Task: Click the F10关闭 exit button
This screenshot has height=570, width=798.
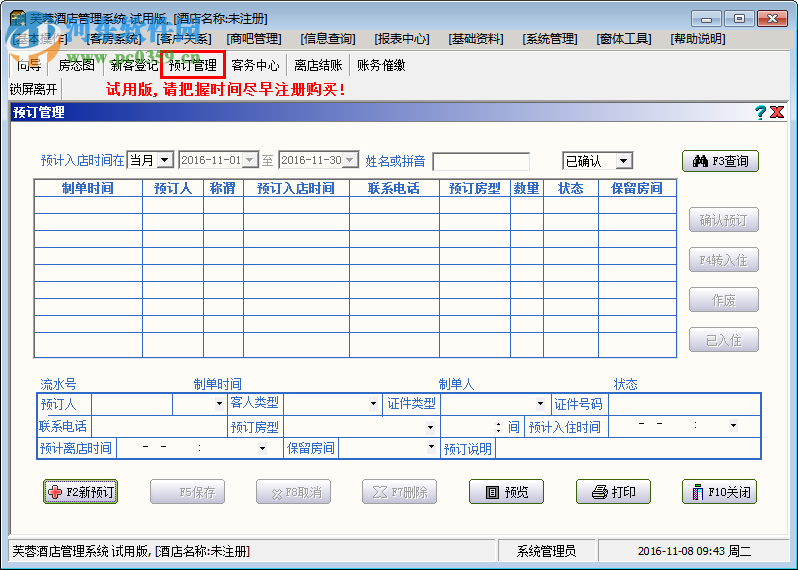Action: pos(720,492)
